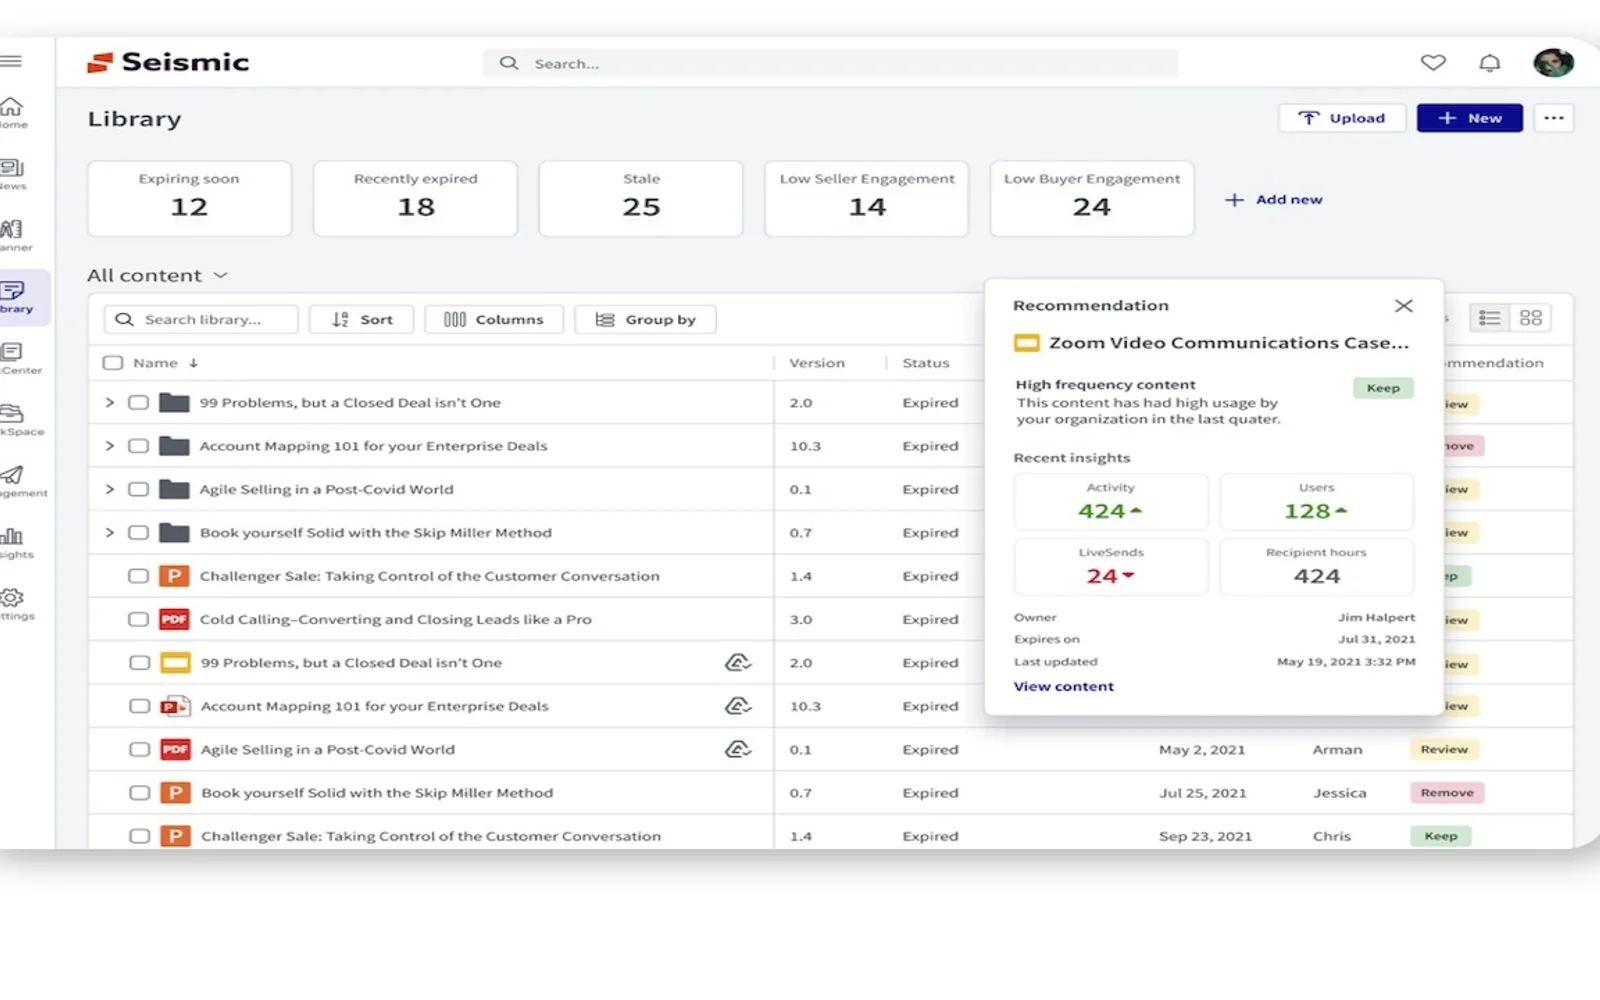Screen dimensions: 1600x1000
Task: Check Book yourself Solid presentation file checkbox
Action: coord(139,793)
